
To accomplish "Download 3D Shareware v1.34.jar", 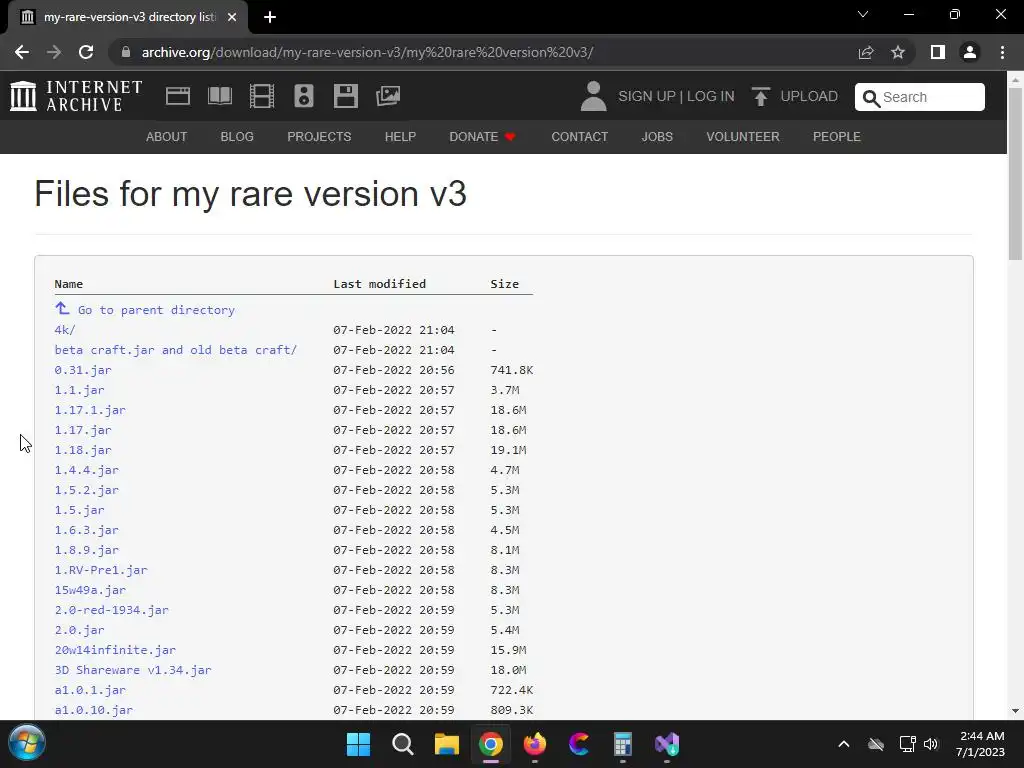I will point(133,670).
